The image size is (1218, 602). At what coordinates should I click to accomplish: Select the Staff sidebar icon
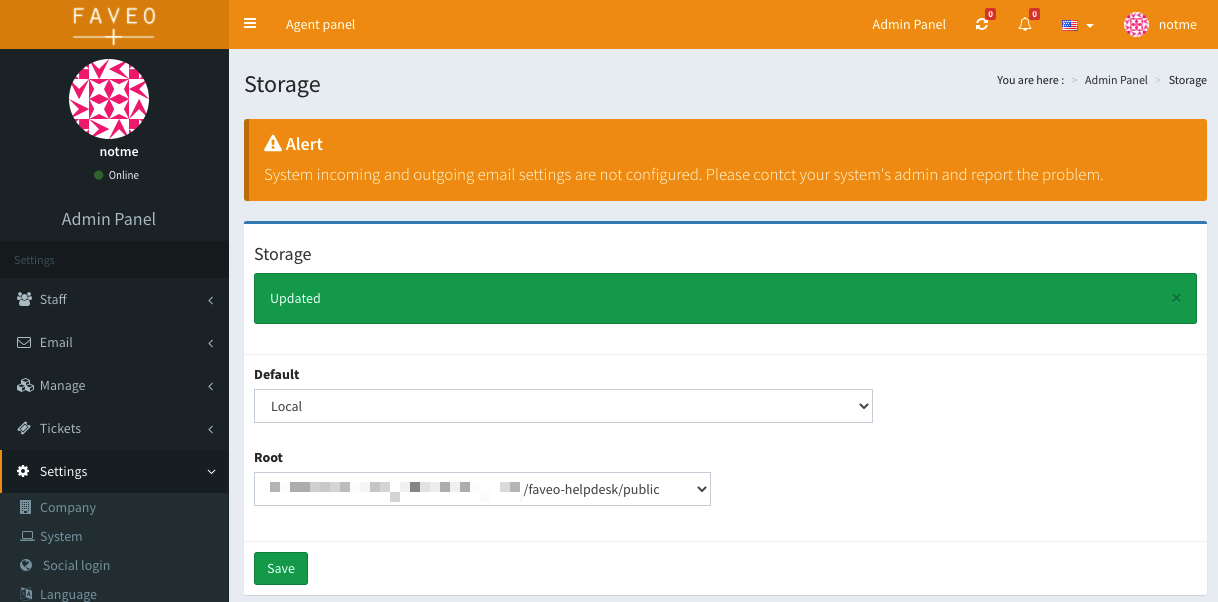click(x=24, y=299)
